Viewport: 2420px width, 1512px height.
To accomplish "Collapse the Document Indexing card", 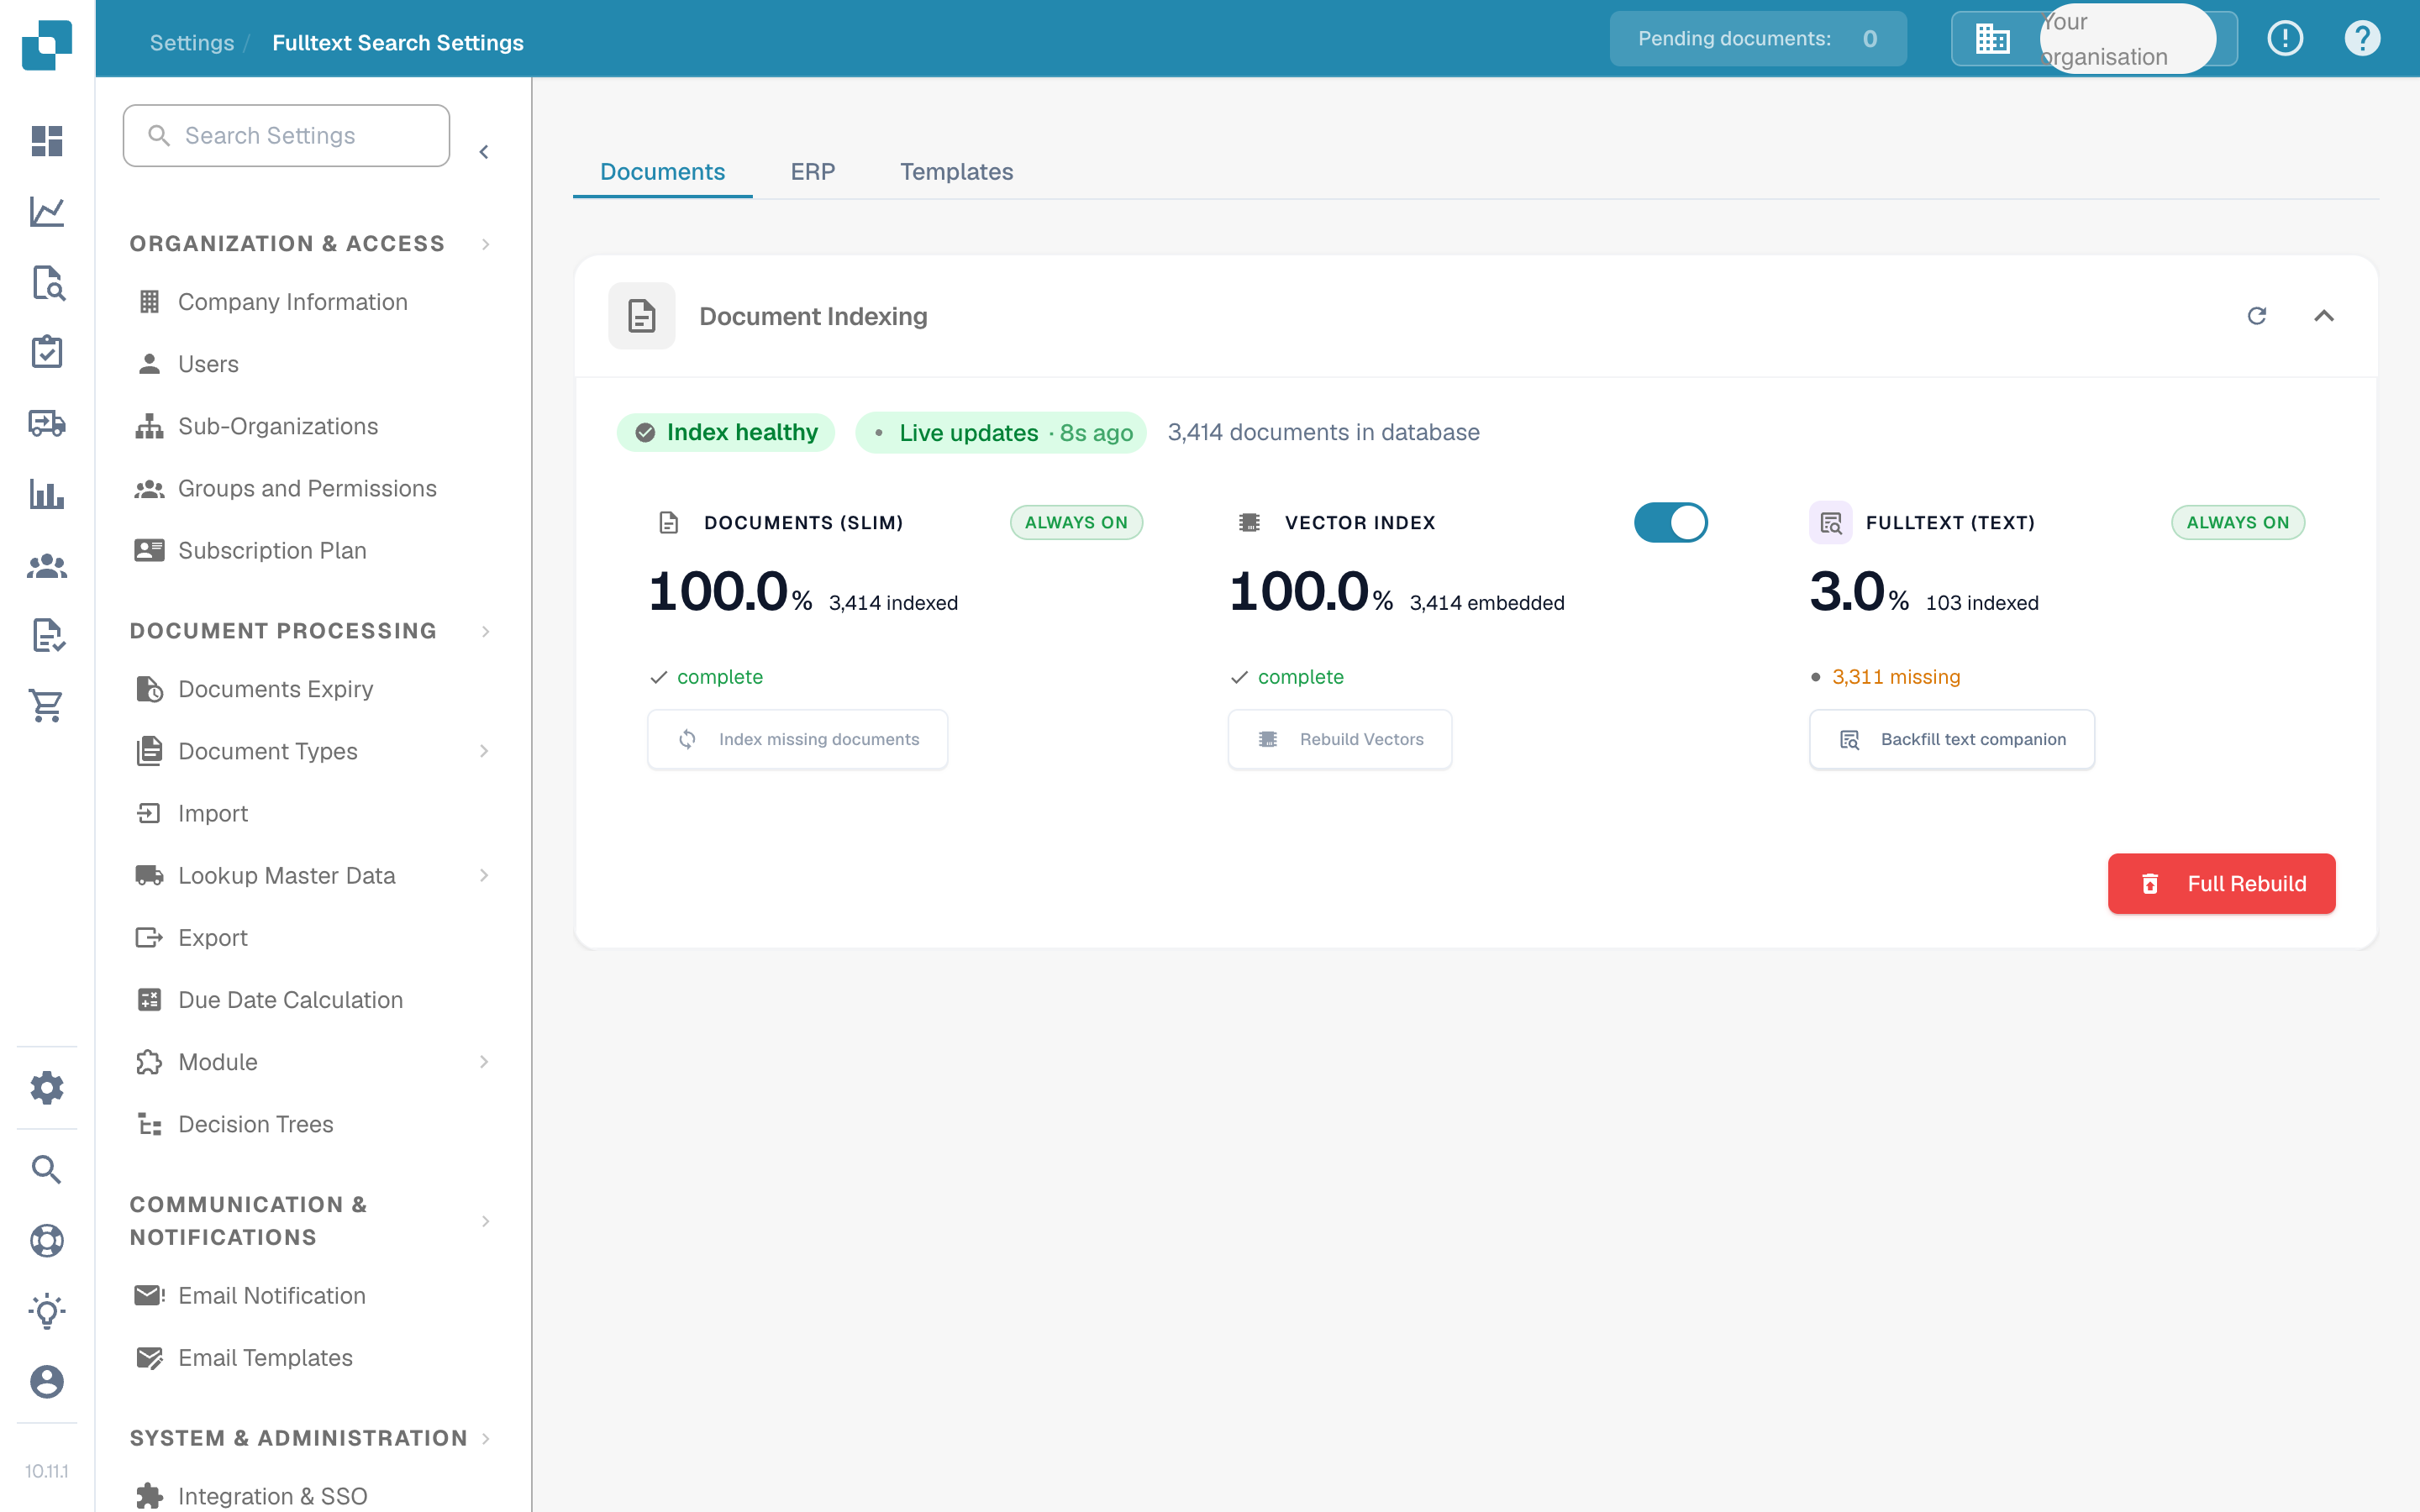I will click(x=2324, y=316).
